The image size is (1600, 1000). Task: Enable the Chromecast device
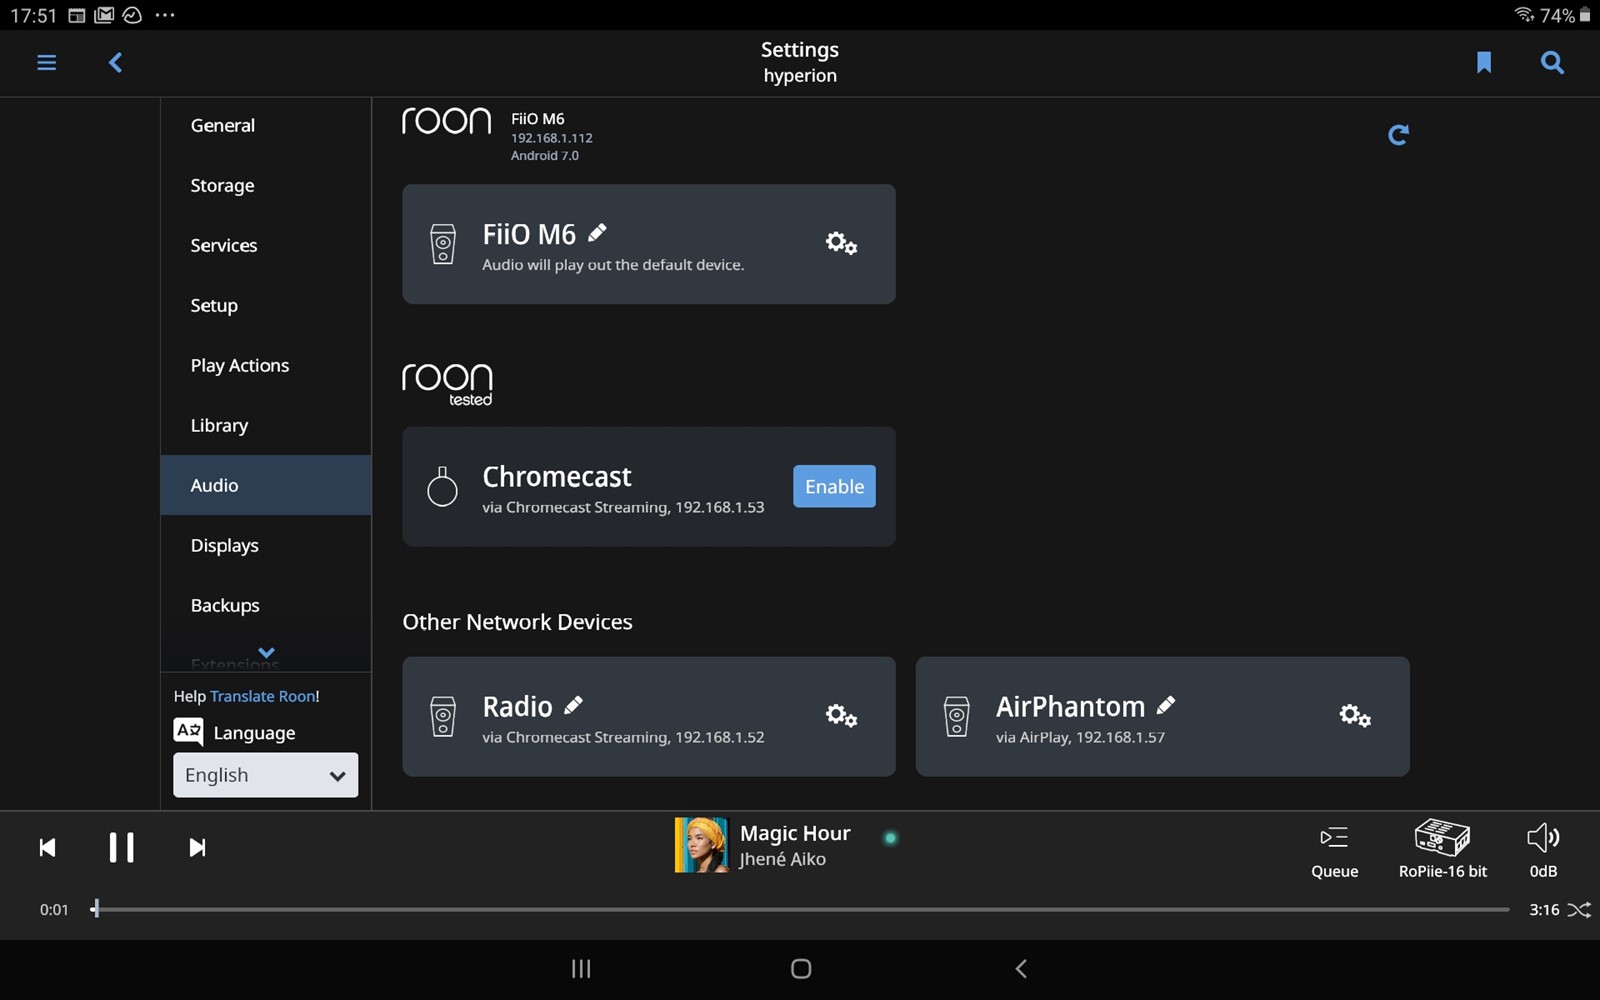[834, 486]
